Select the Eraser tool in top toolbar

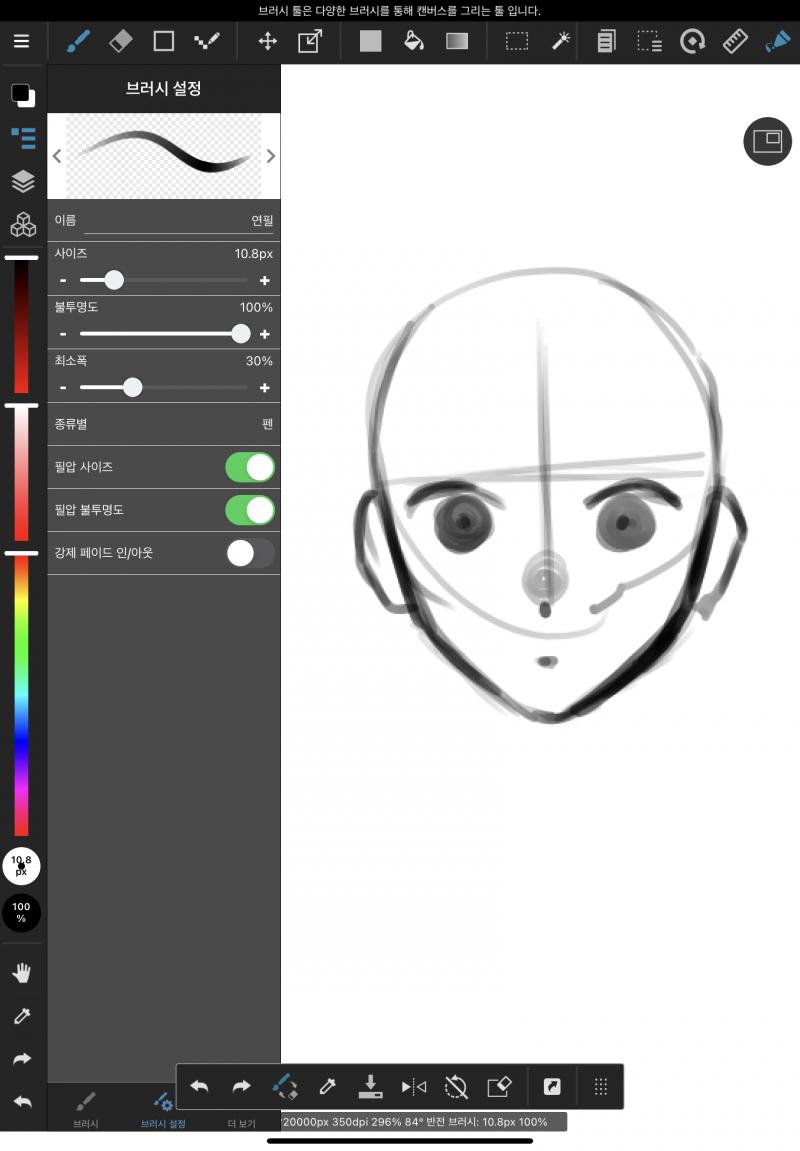pyautogui.click(x=121, y=41)
